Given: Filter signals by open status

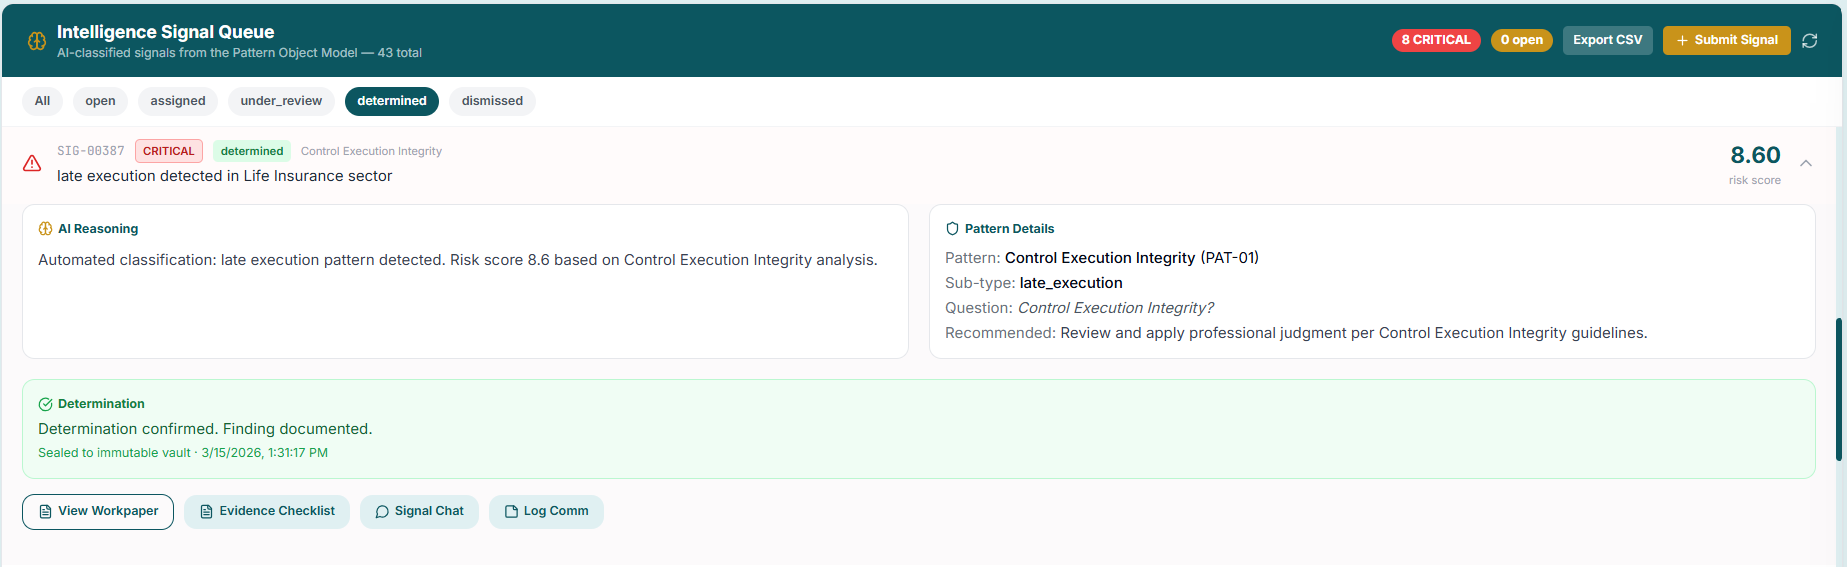Looking at the screenshot, I should (100, 101).
